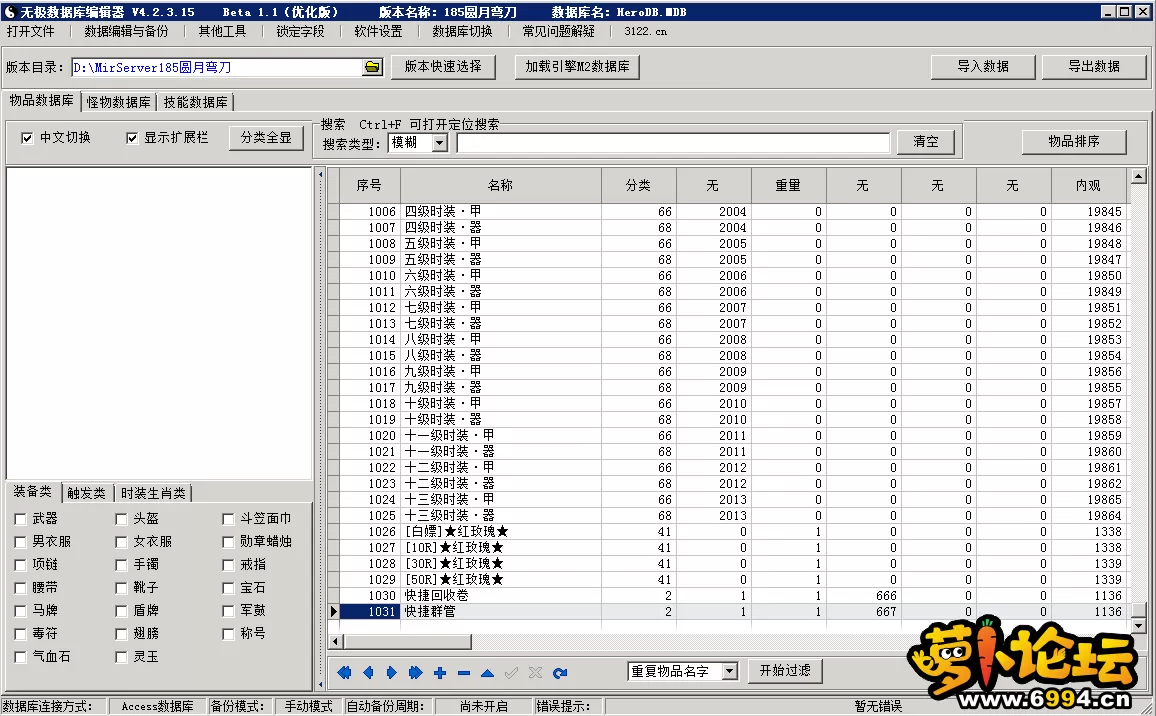1156x716 pixels.
Task: Switch to 怪物数据库 tab
Action: [118, 102]
